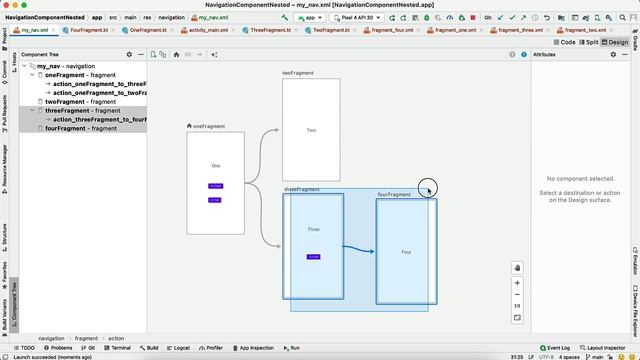Click the Nest Into New Graph icon
The height and width of the screenshot is (360, 640).
[163, 54]
